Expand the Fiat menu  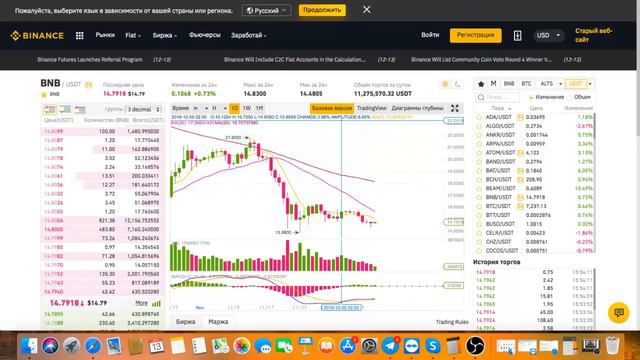click(x=133, y=36)
